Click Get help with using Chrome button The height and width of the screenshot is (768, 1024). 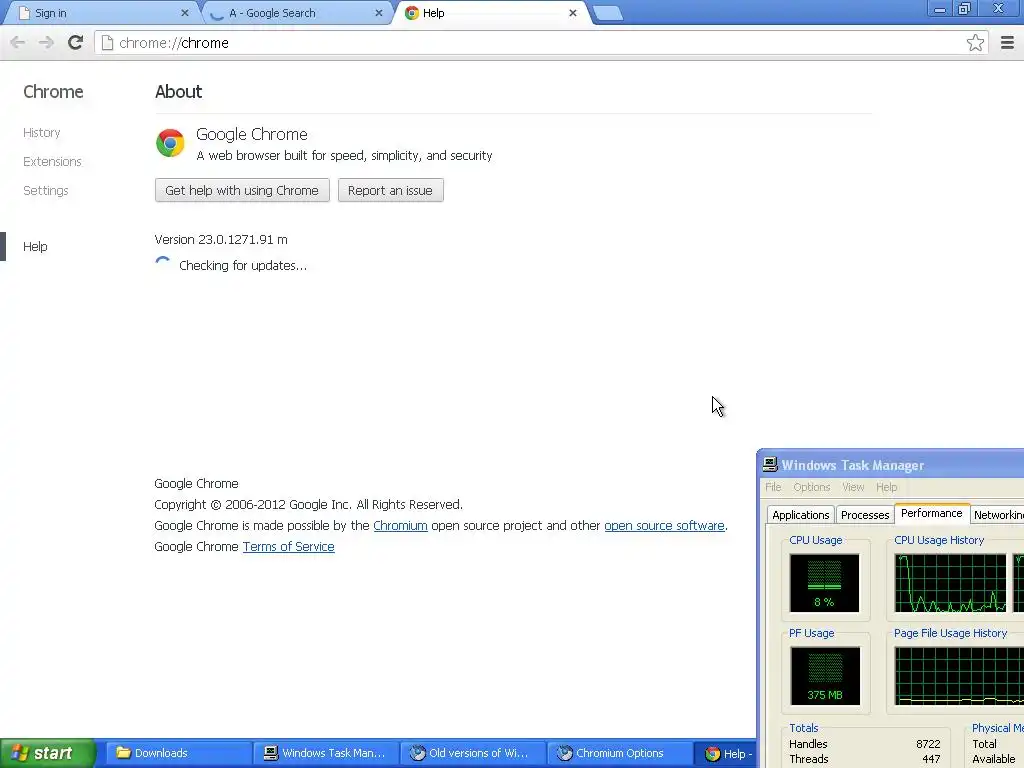[x=242, y=190]
